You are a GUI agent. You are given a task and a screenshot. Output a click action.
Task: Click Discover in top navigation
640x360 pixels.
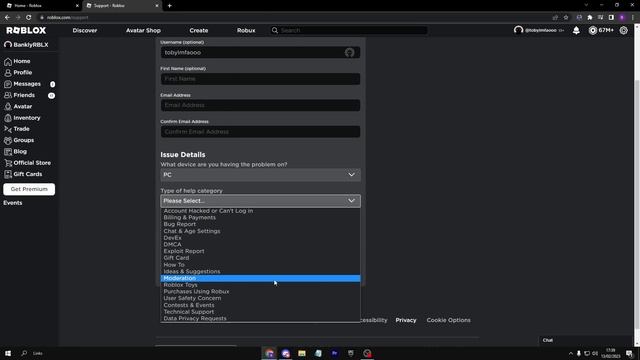tap(85, 31)
